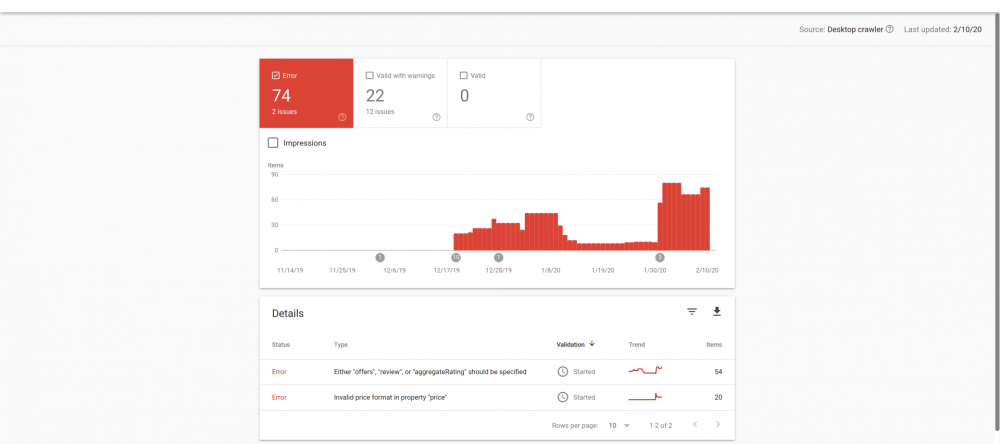This screenshot has height=444, width=1000.
Task: Click timeline marker labeled 3 near 1/30/20
Action: coord(660,257)
